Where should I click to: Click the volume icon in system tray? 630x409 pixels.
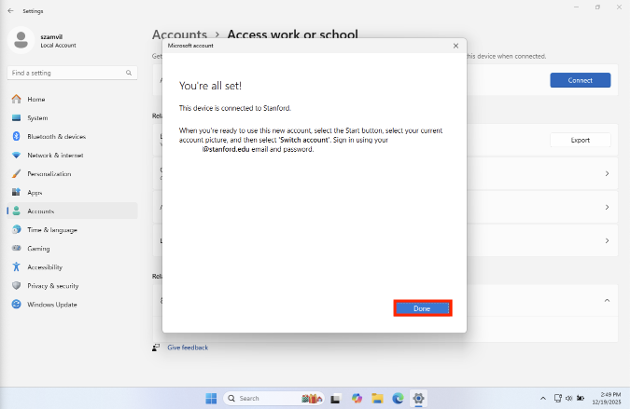point(569,398)
